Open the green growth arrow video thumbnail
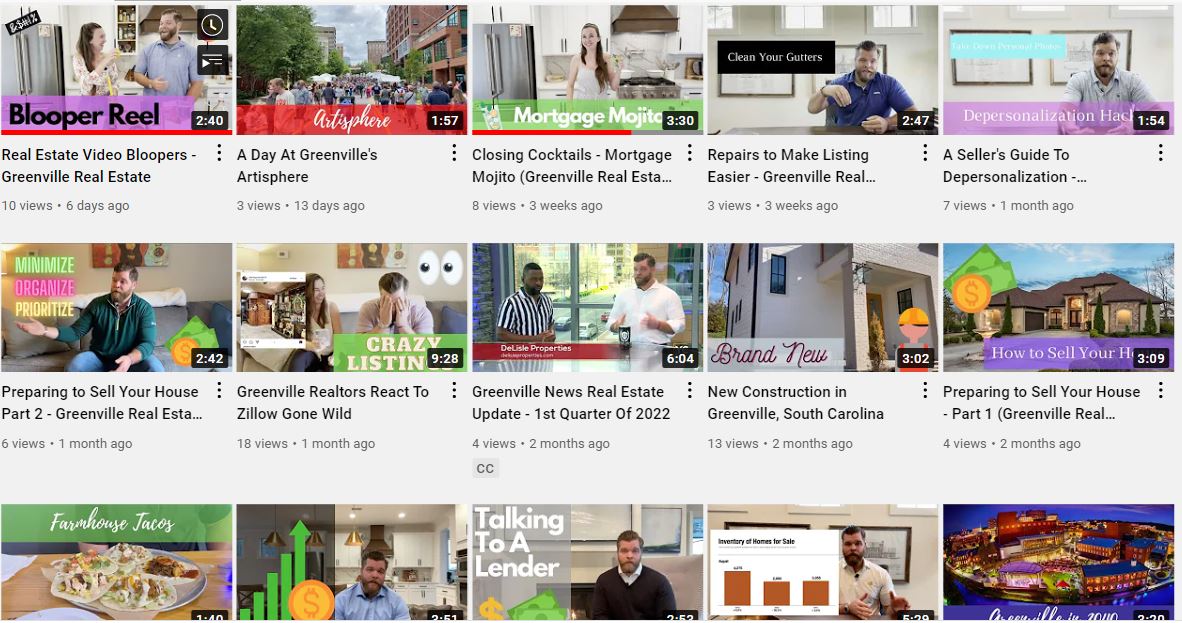Viewport: 1182px width, 623px height. 351,563
